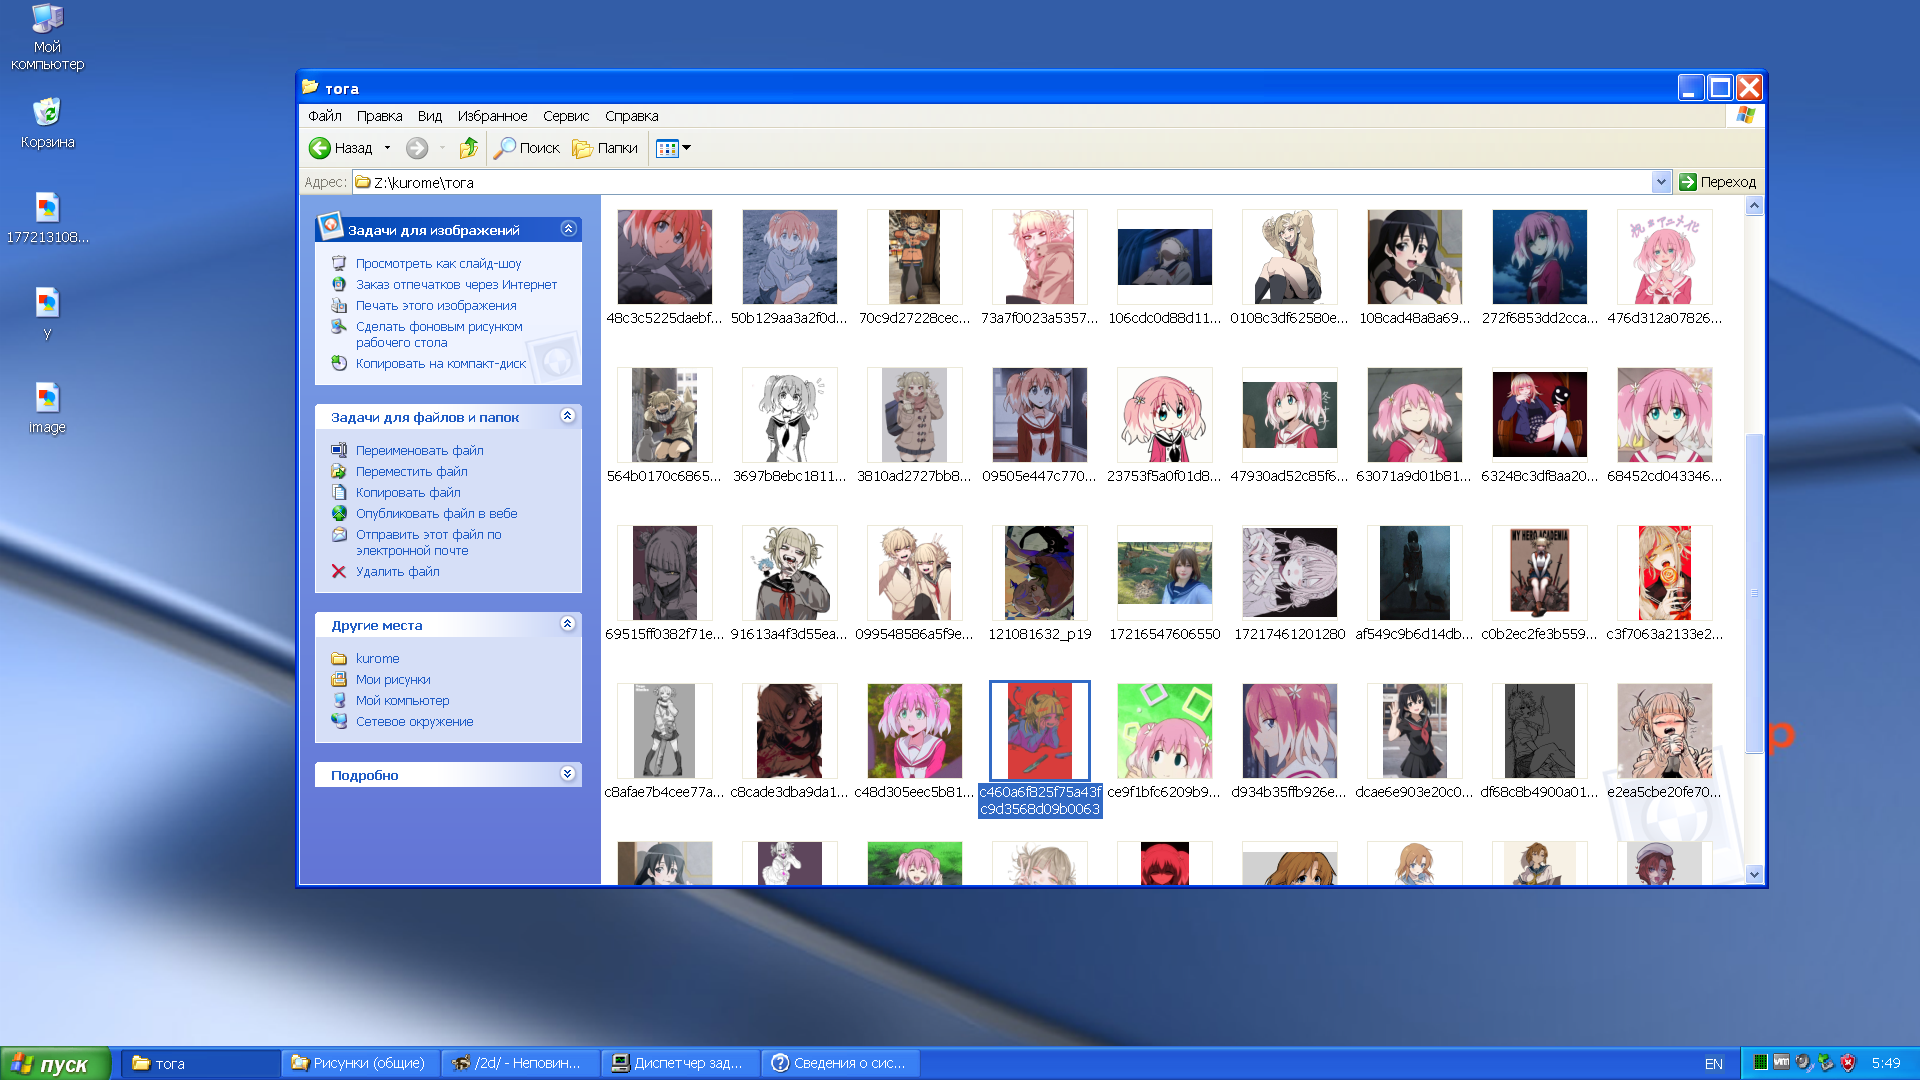Switch to Сведения о сис... taskbar window
The height and width of the screenshot is (1080, 1920).
(840, 1064)
